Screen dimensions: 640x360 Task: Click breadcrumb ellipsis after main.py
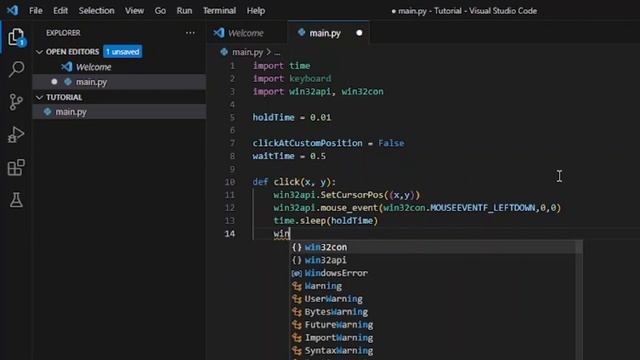[278, 52]
